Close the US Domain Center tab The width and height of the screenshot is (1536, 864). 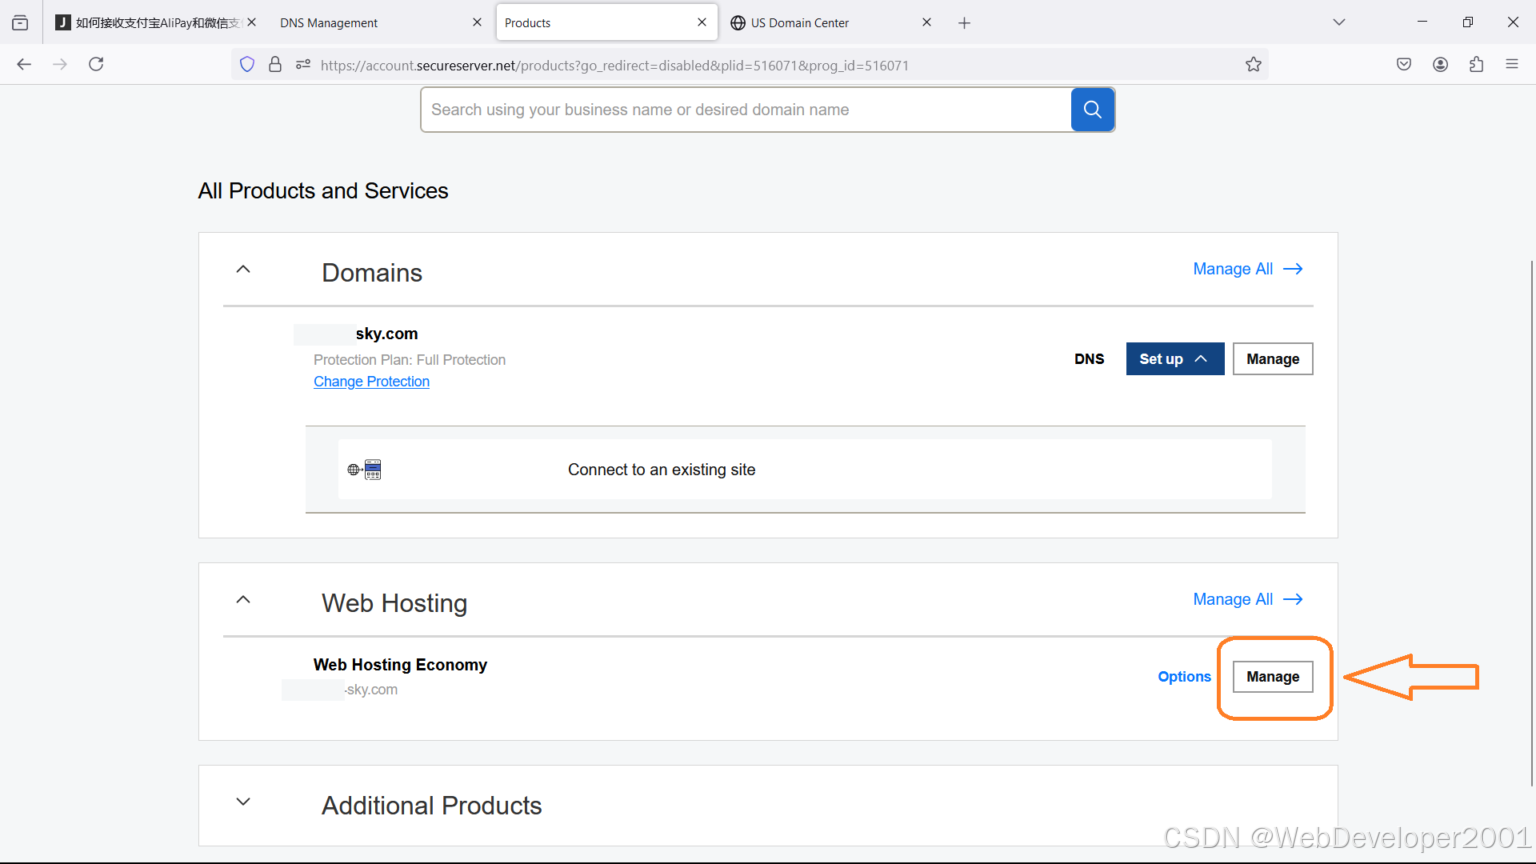pos(927,22)
